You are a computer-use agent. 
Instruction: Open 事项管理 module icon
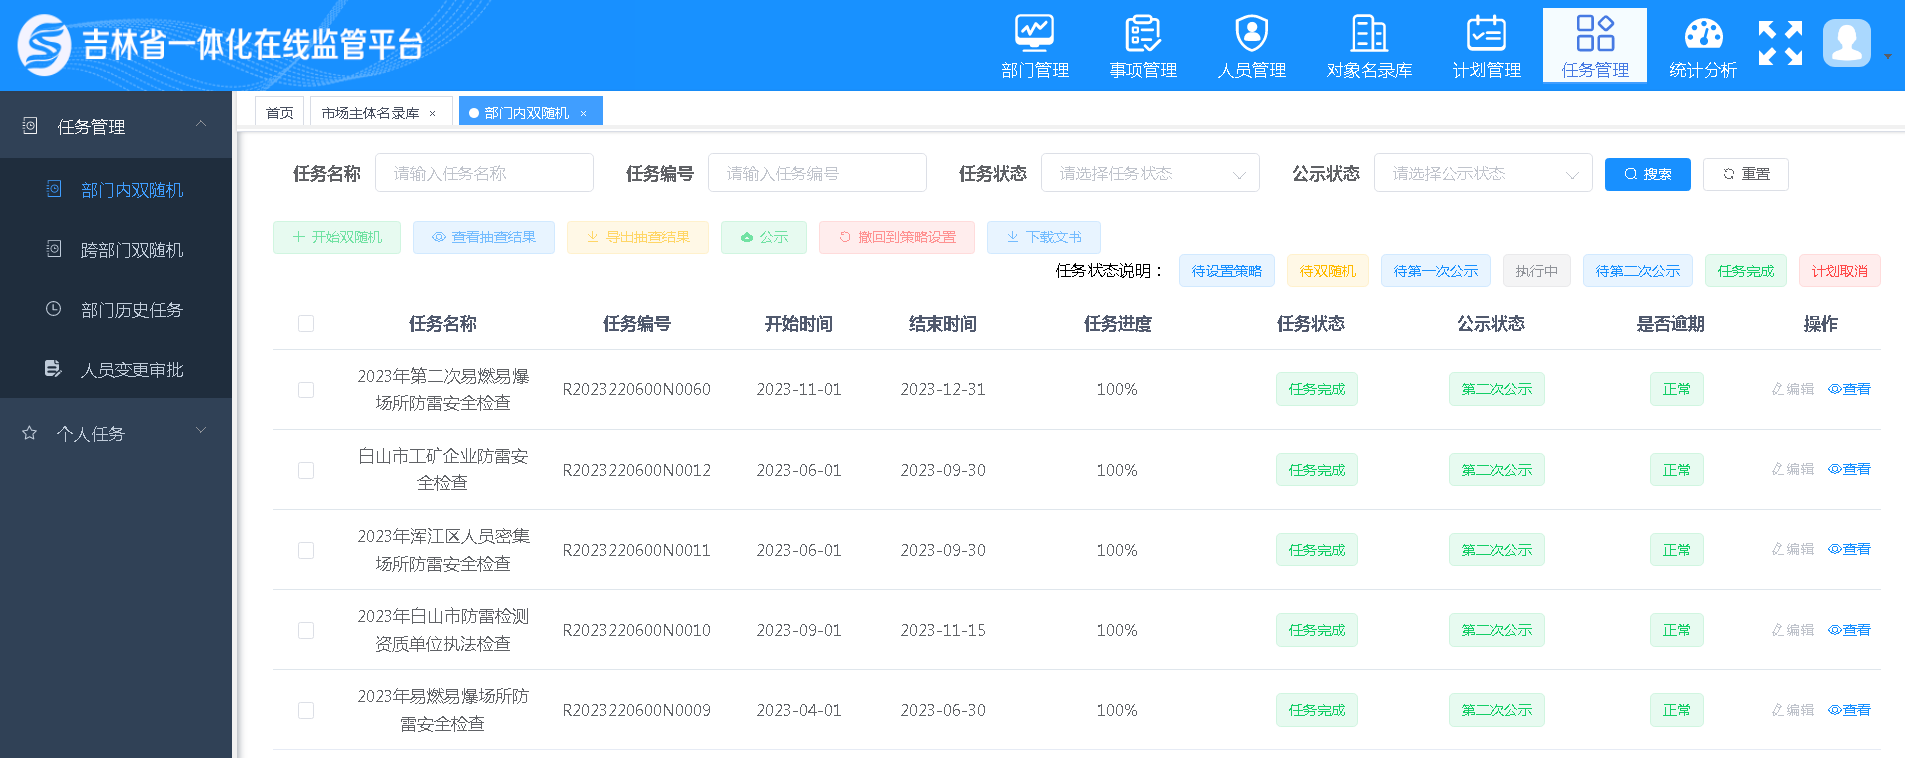point(1142,33)
